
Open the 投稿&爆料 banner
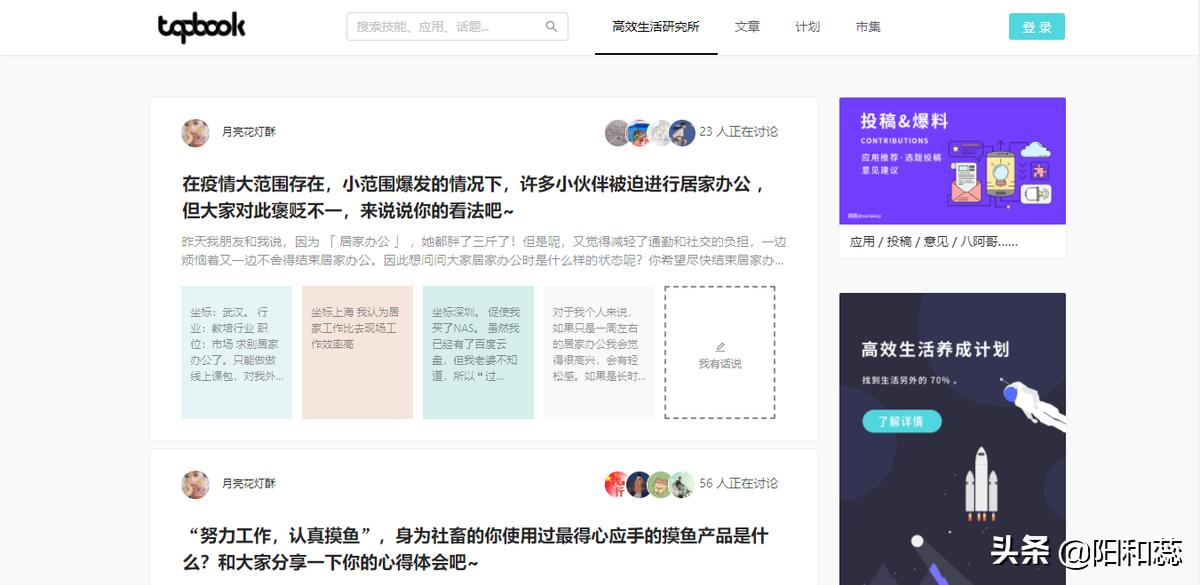tap(952, 160)
